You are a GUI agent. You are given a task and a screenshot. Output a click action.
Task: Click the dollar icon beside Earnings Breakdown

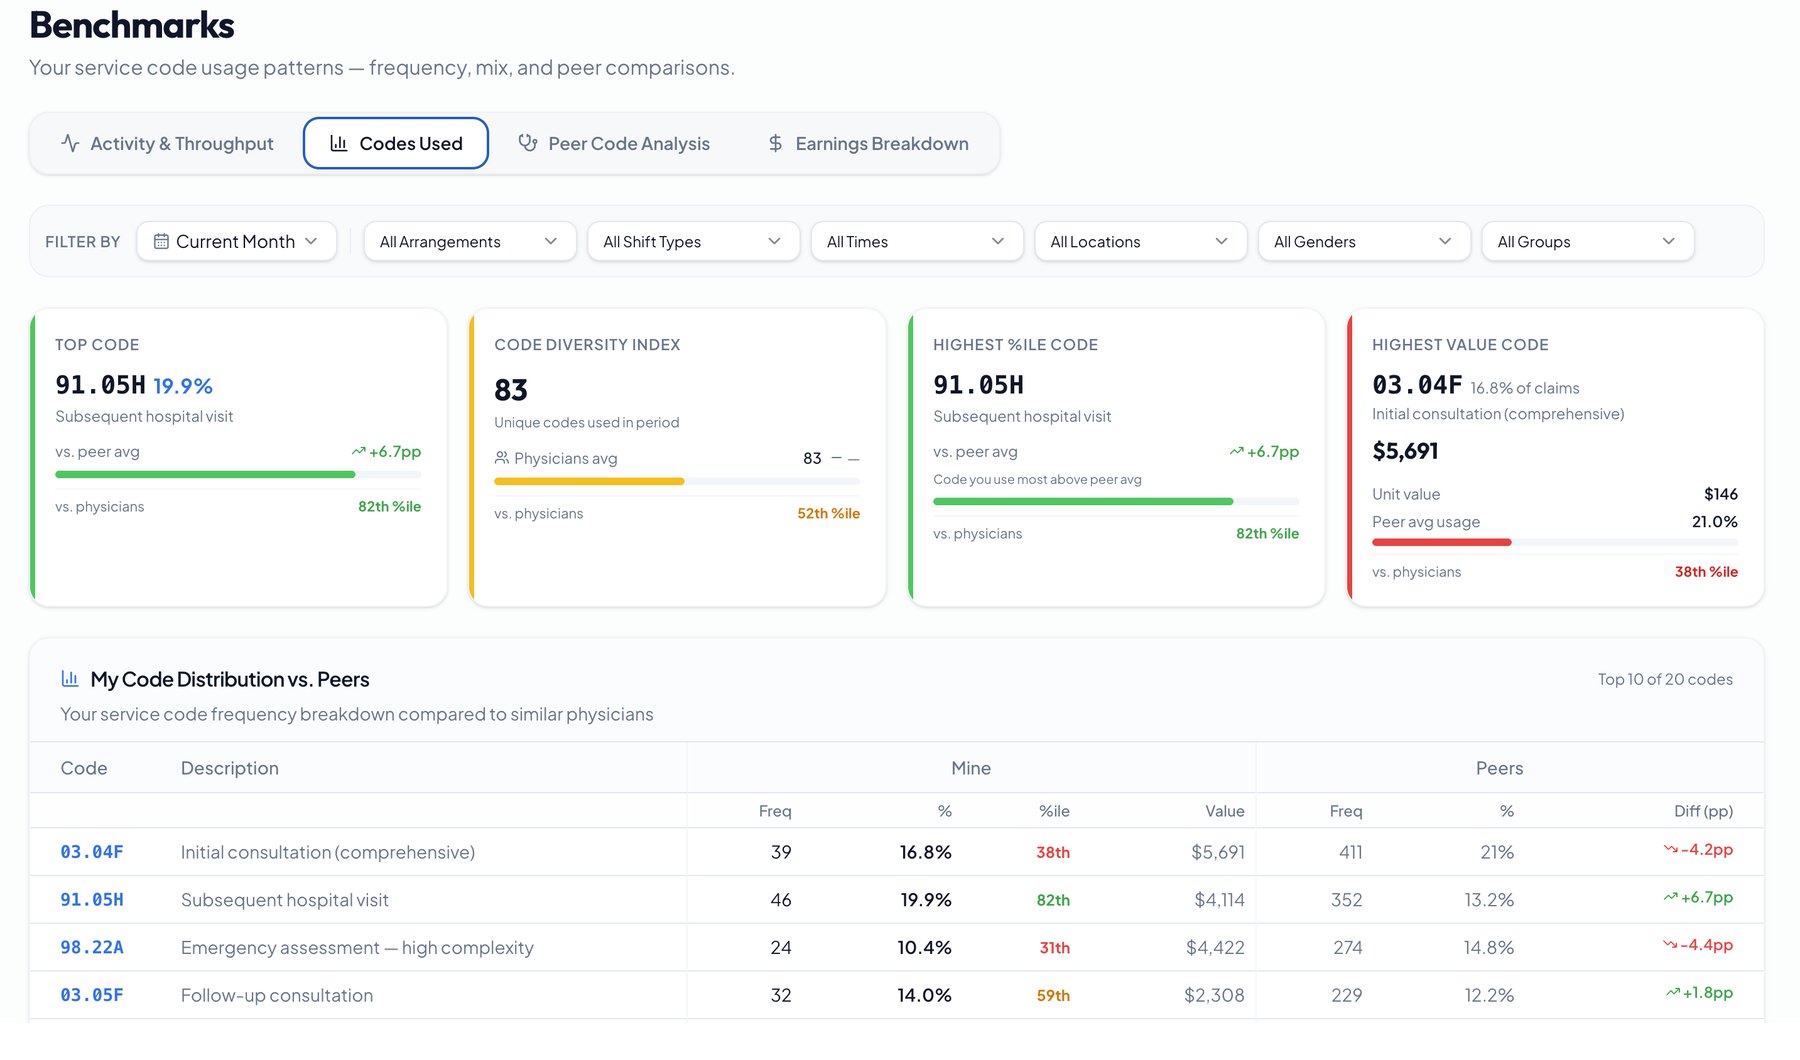[x=775, y=143]
